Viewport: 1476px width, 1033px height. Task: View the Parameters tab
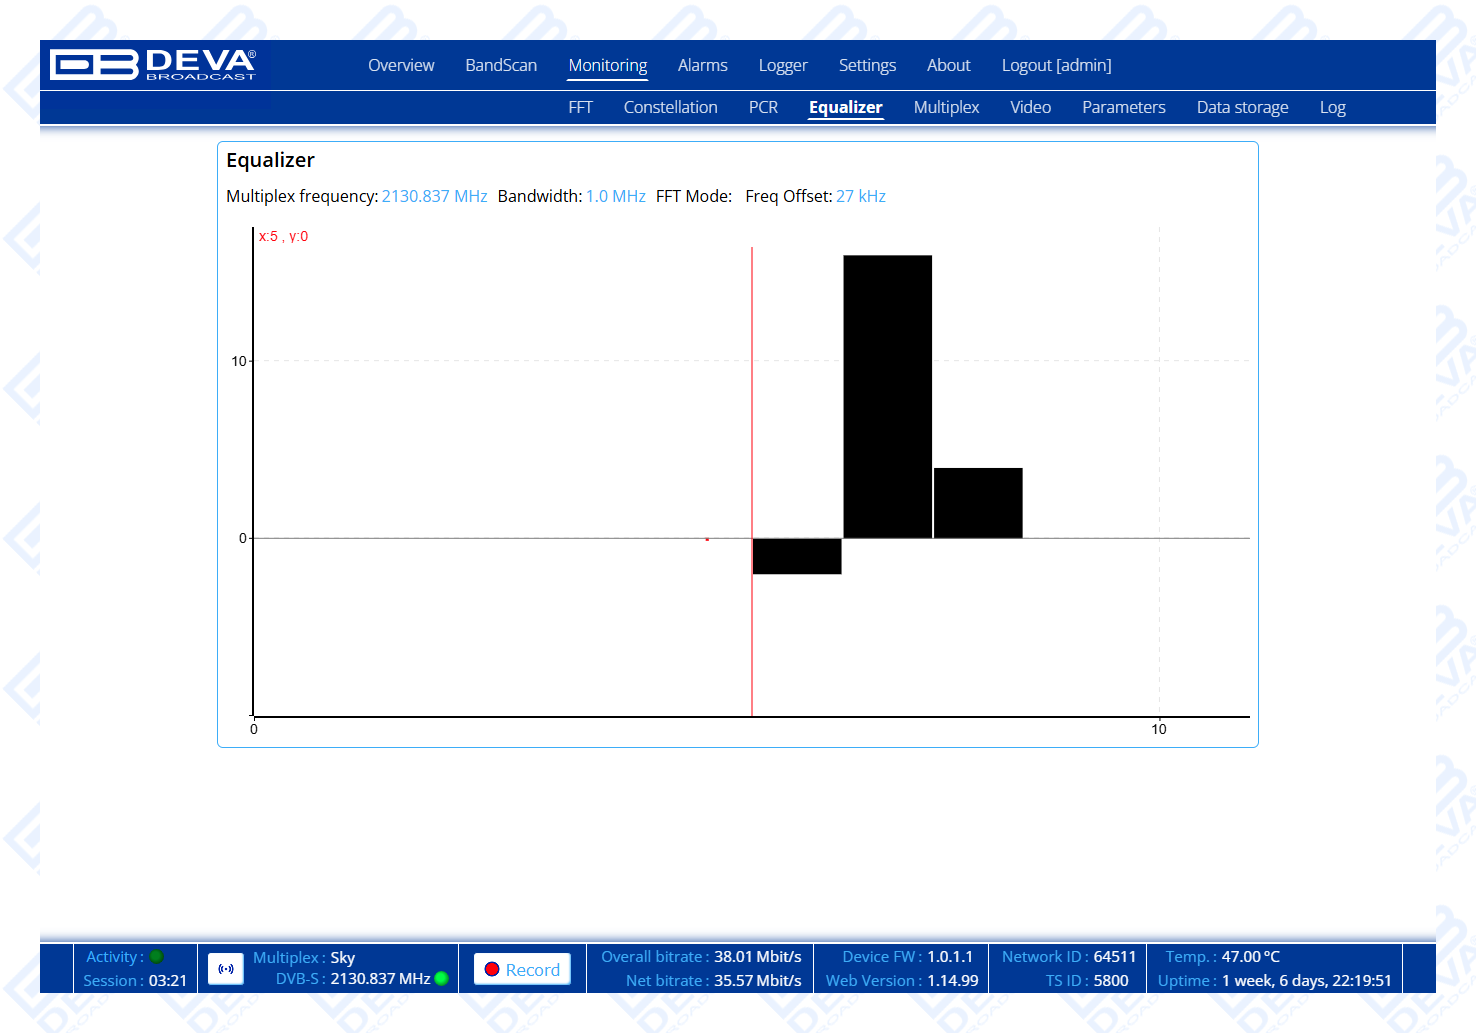1123,108
